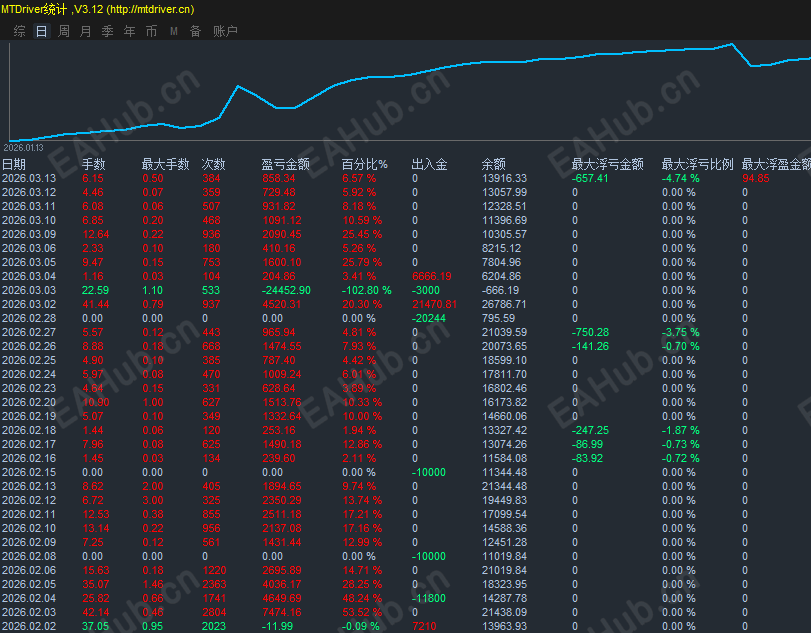This screenshot has height=633, width=811.
Task: Click deposit 7210 on 2026.02.02
Action: 424,625
